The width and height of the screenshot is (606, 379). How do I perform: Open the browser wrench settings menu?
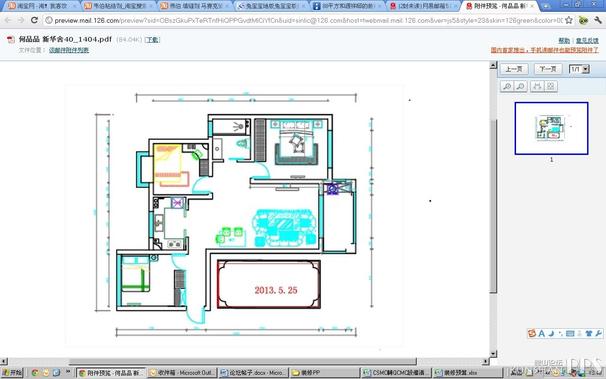pos(597,20)
